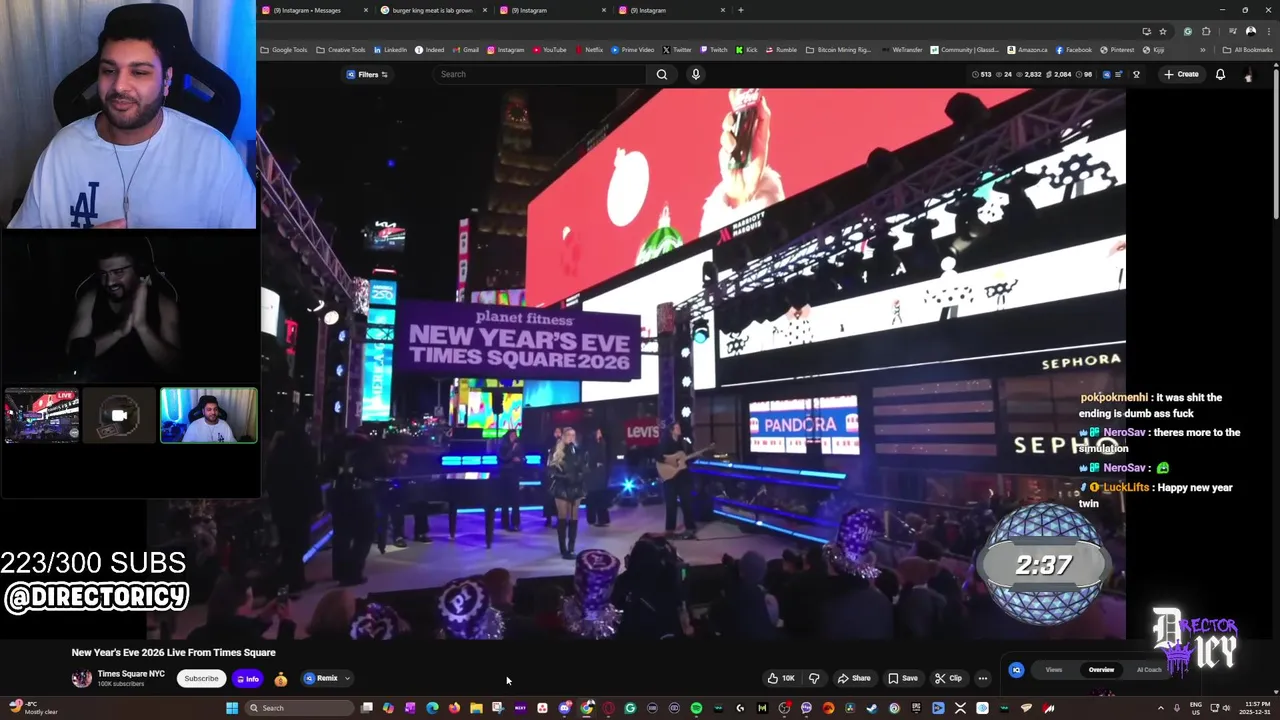
Task: Open the YouTube account avatar top right
Action: pyautogui.click(x=1248, y=75)
